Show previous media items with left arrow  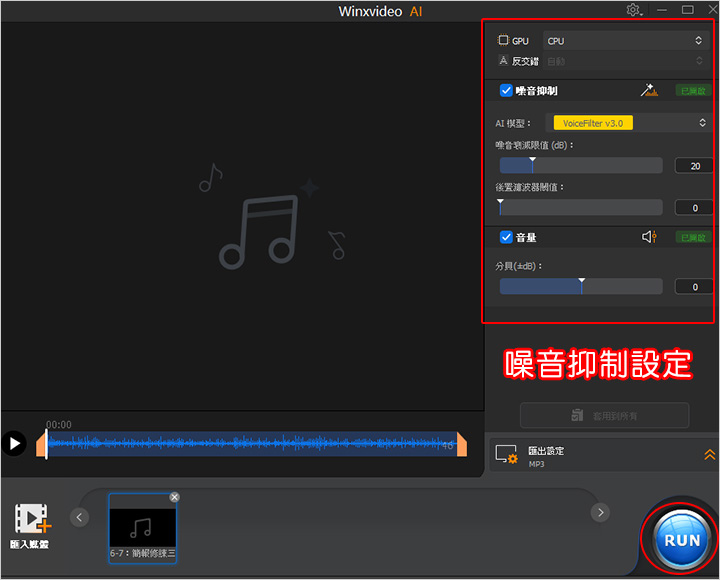coord(79,517)
